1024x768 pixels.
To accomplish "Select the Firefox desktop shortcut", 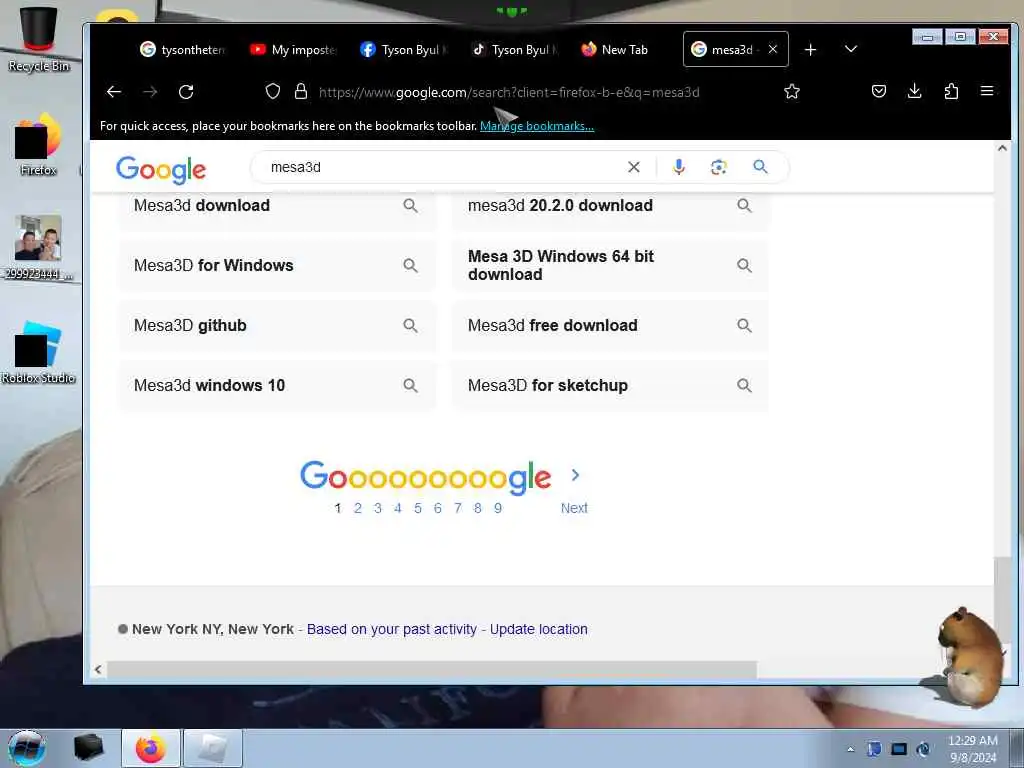I will click(x=39, y=145).
